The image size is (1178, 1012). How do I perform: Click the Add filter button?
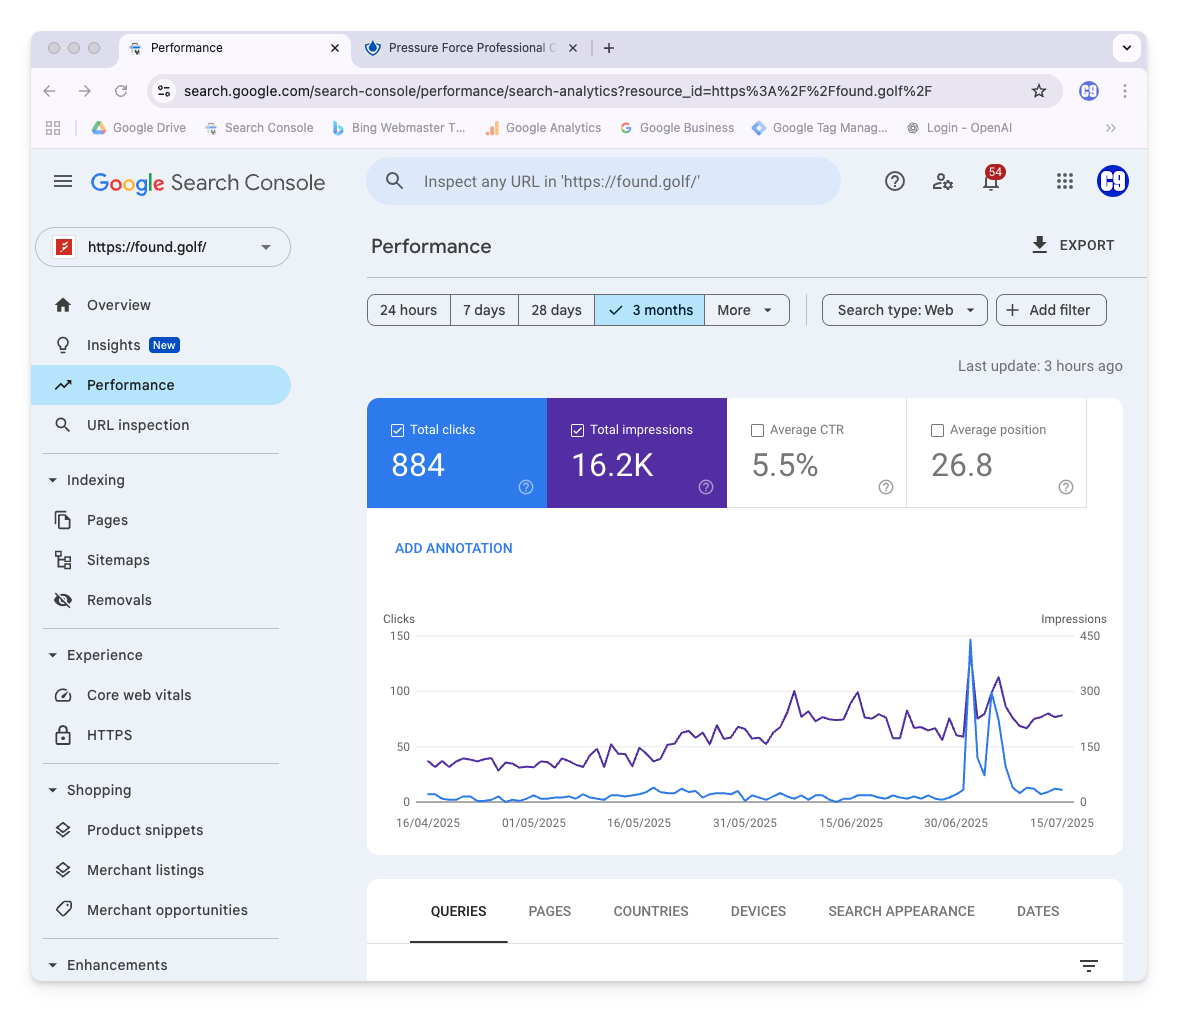pos(1050,310)
